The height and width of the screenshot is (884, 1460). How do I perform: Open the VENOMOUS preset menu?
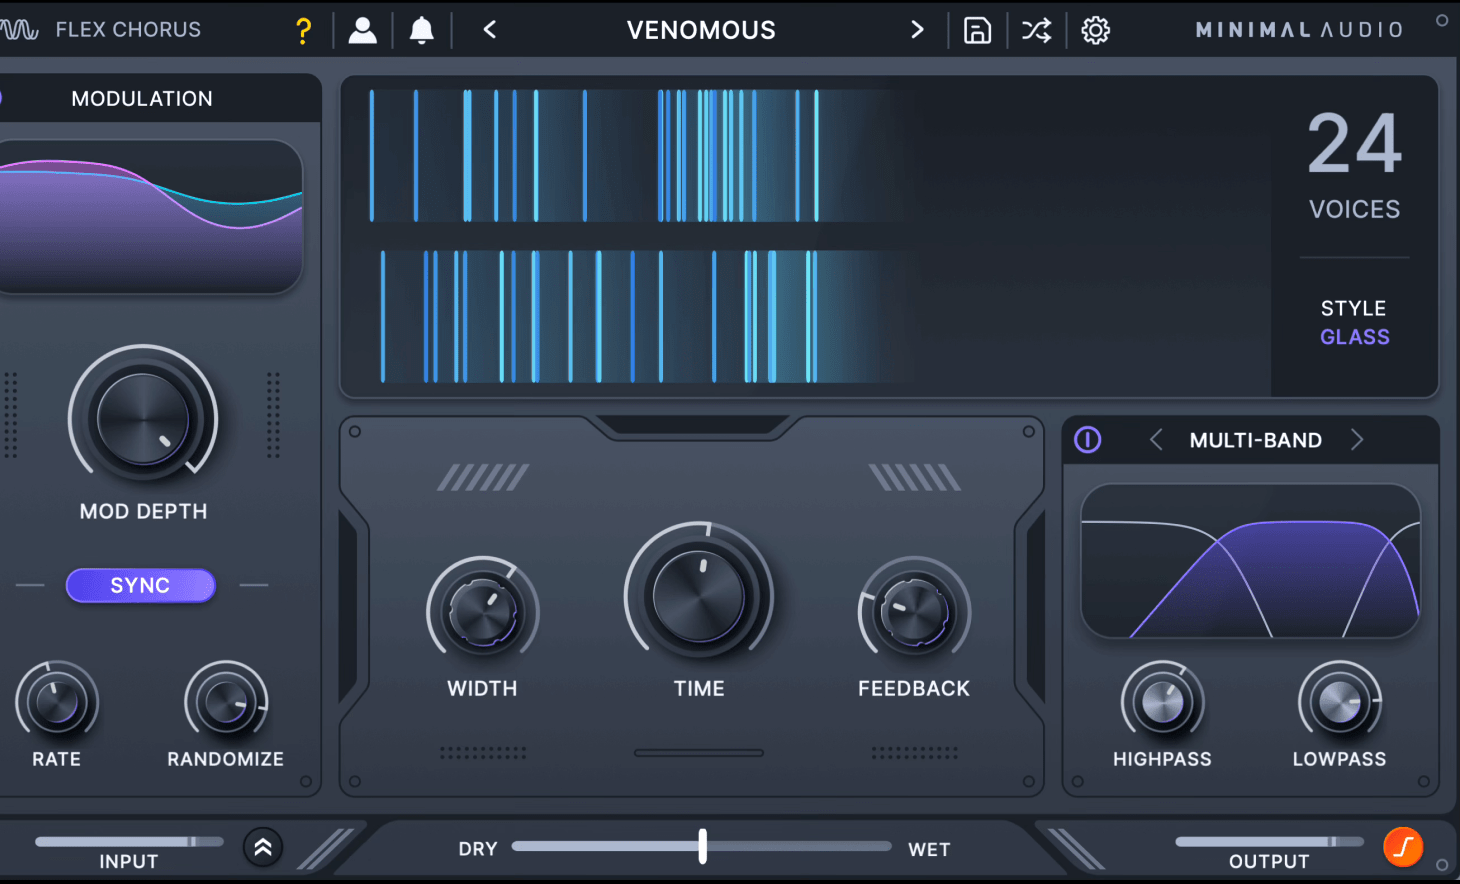tap(701, 30)
